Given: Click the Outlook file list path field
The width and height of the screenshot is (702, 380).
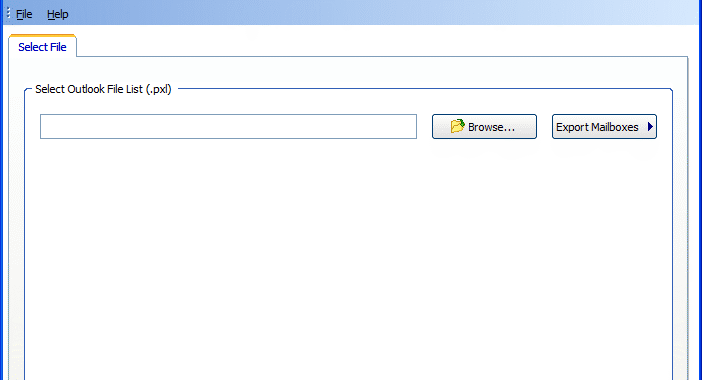Looking at the screenshot, I should [x=228, y=127].
